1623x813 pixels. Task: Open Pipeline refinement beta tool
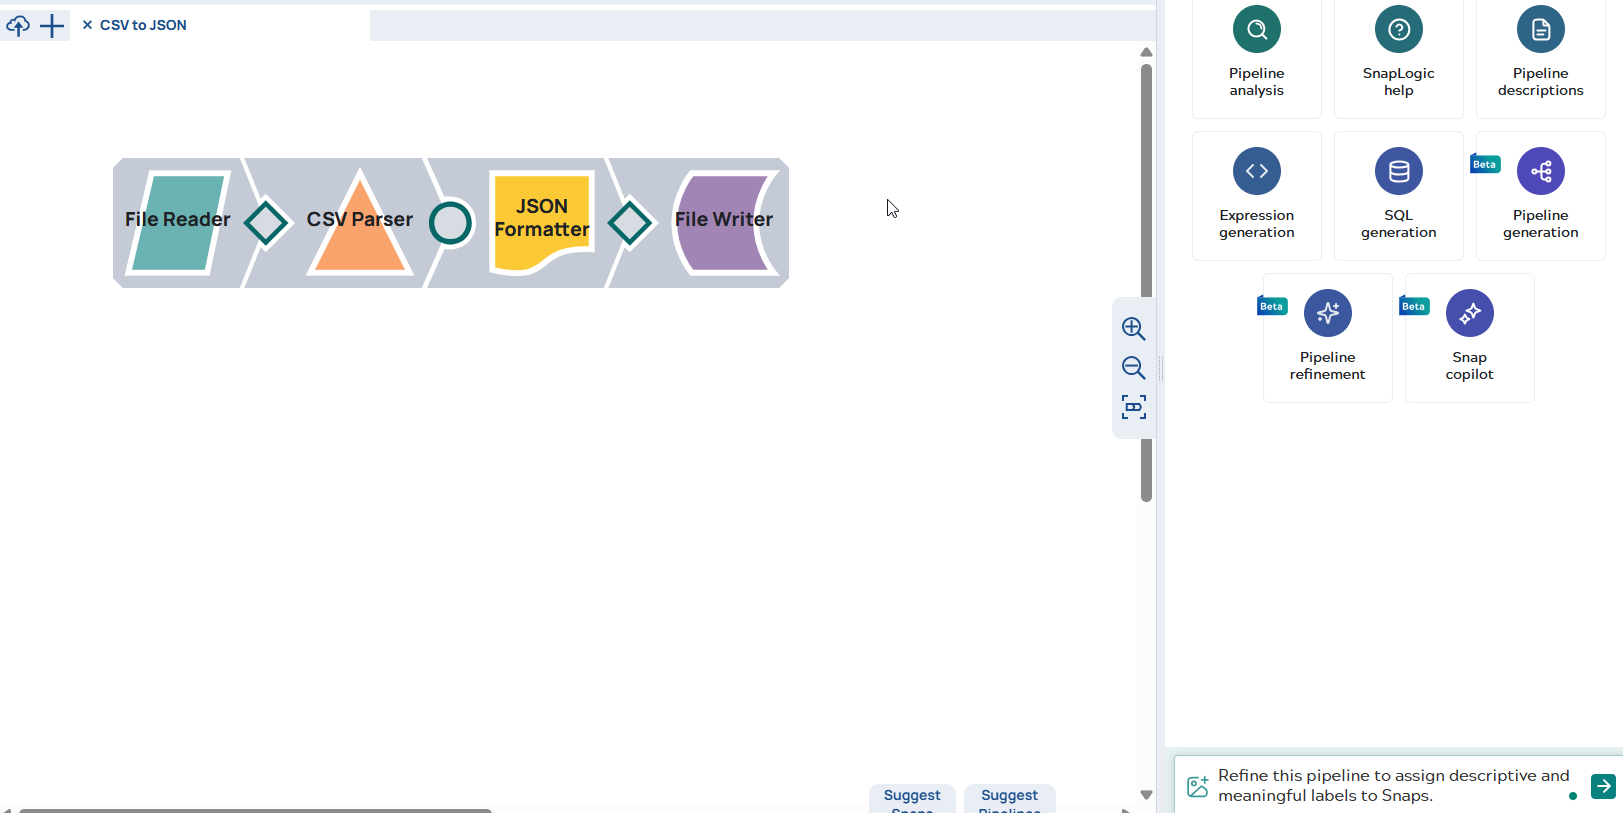(x=1327, y=338)
